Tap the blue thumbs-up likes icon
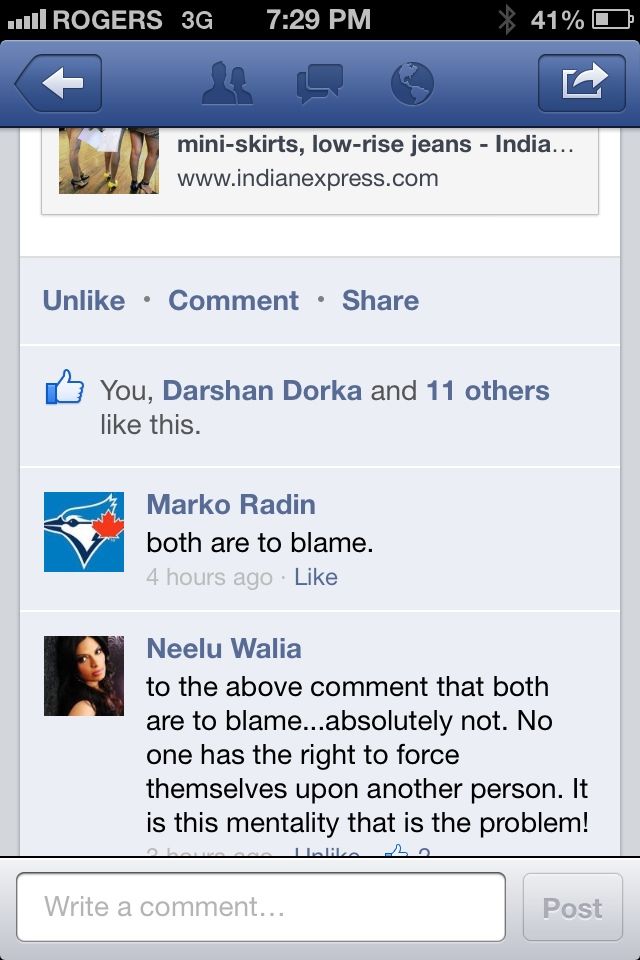Viewport: 640px width, 960px height. point(64,387)
